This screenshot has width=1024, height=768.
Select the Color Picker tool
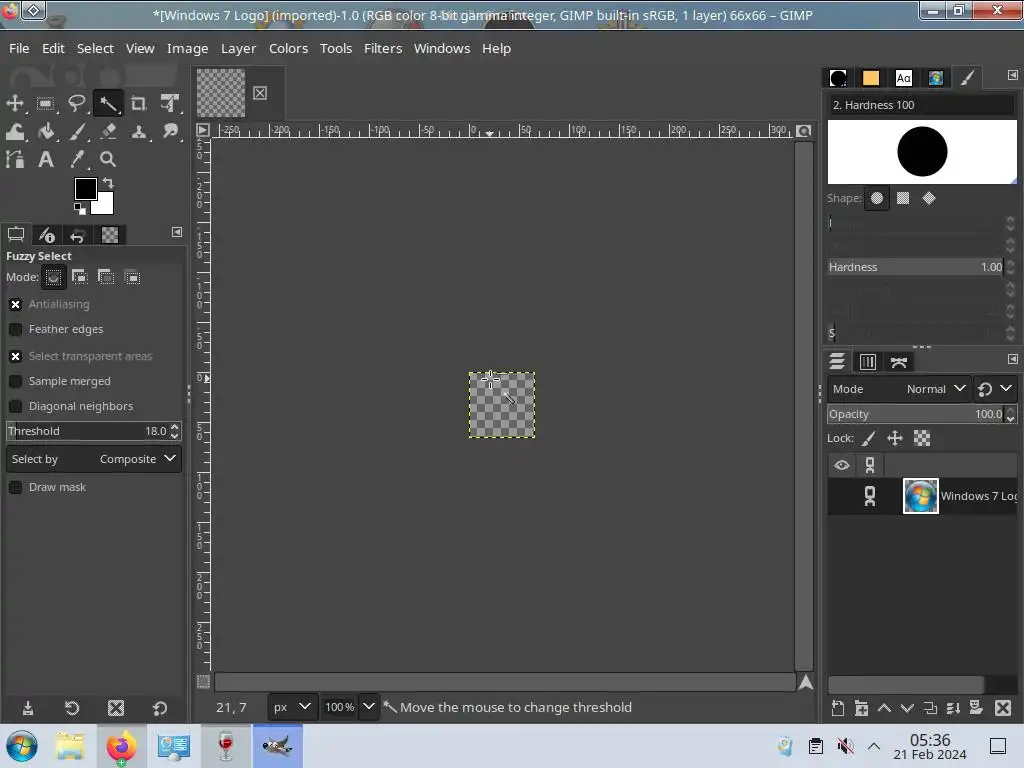coord(77,159)
